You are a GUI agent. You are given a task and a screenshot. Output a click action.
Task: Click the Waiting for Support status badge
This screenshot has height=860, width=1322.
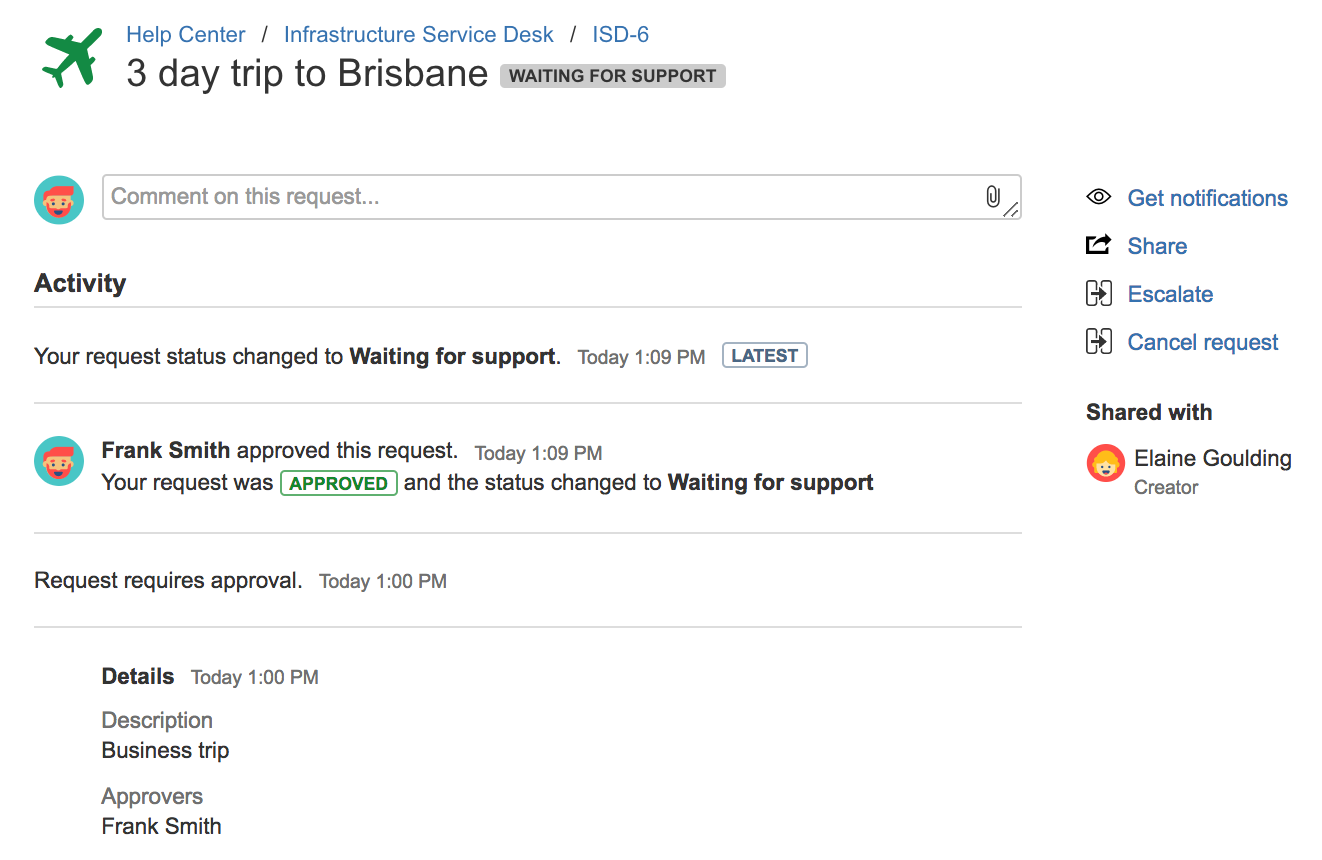coord(612,76)
